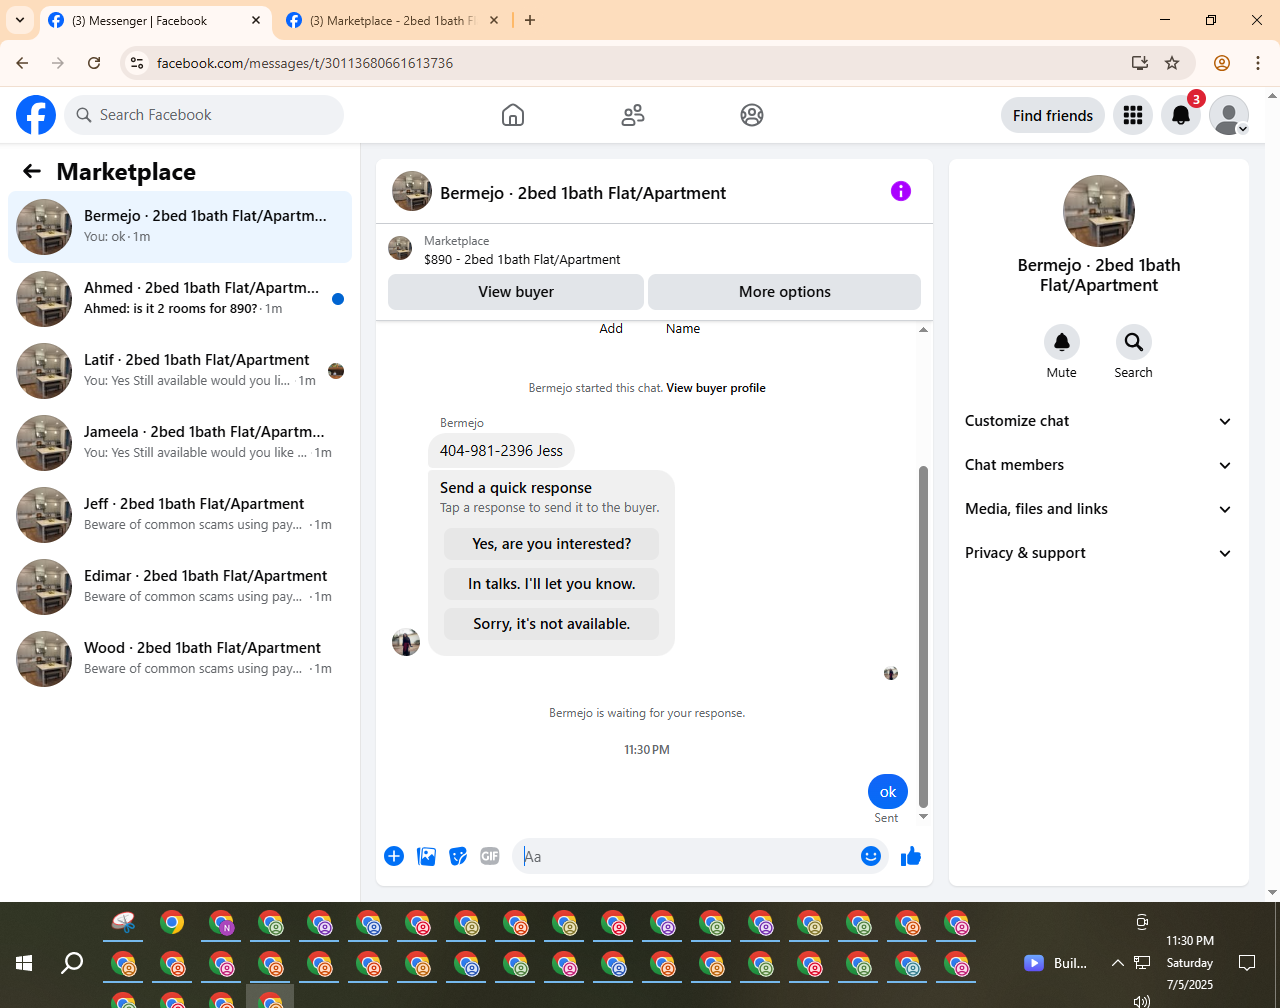Open Ahmed conversation in list
This screenshot has width=1280, height=1008.
coord(180,299)
